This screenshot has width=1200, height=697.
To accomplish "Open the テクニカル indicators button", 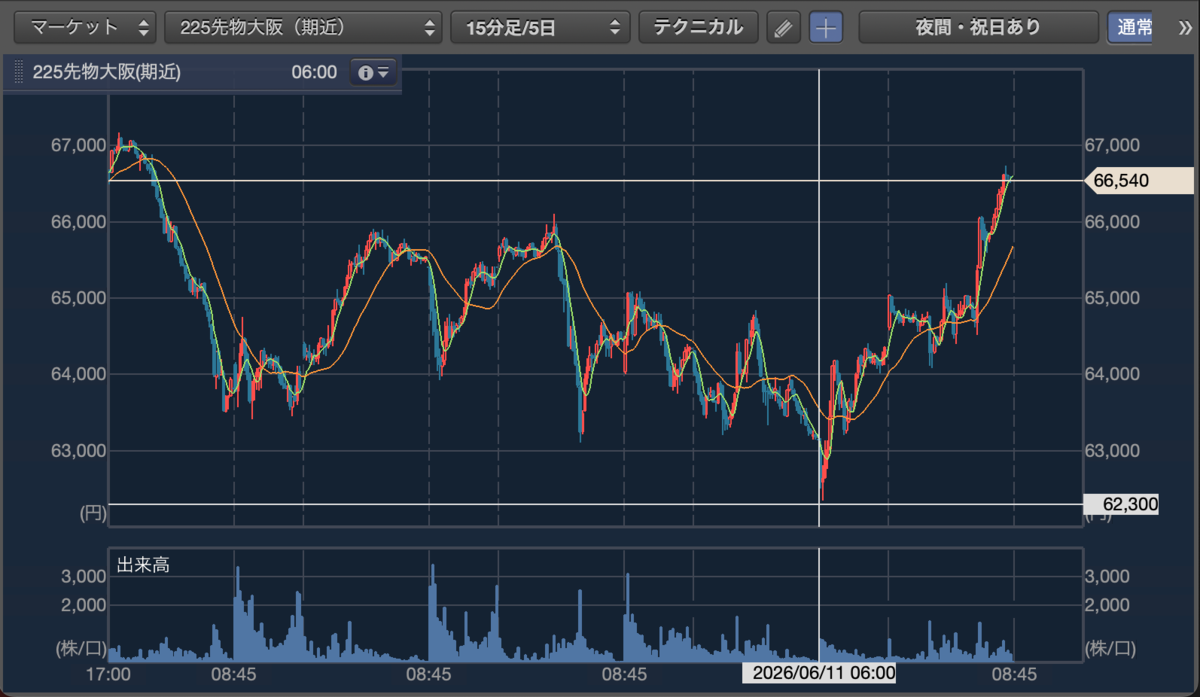I will pos(698,27).
